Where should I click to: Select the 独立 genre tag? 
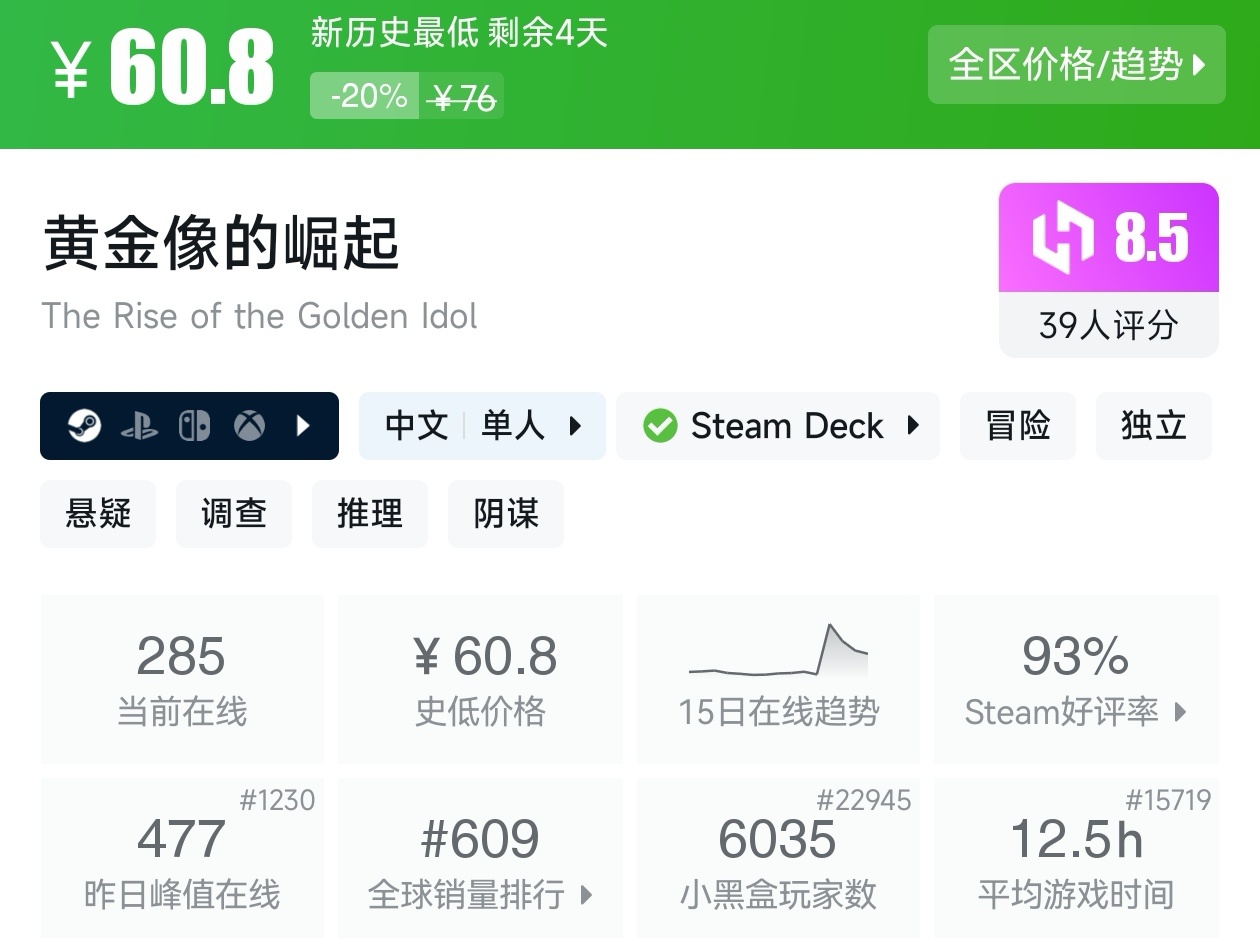[x=1153, y=426]
